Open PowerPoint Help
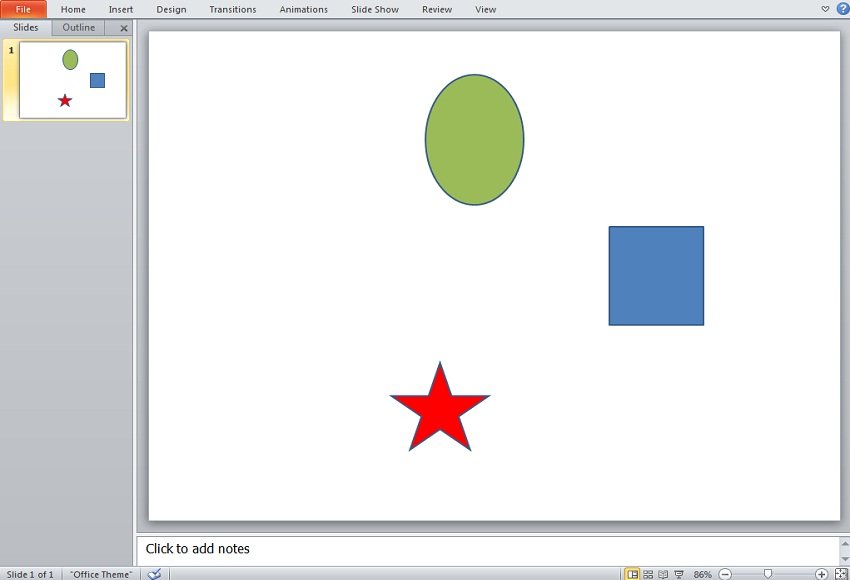 pyautogui.click(x=841, y=9)
